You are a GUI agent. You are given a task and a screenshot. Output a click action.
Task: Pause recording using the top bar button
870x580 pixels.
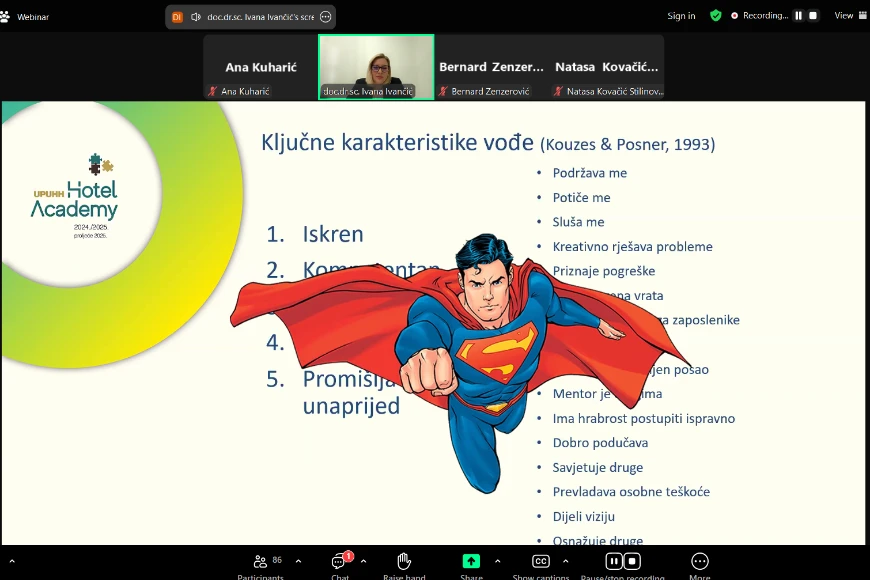pos(798,16)
